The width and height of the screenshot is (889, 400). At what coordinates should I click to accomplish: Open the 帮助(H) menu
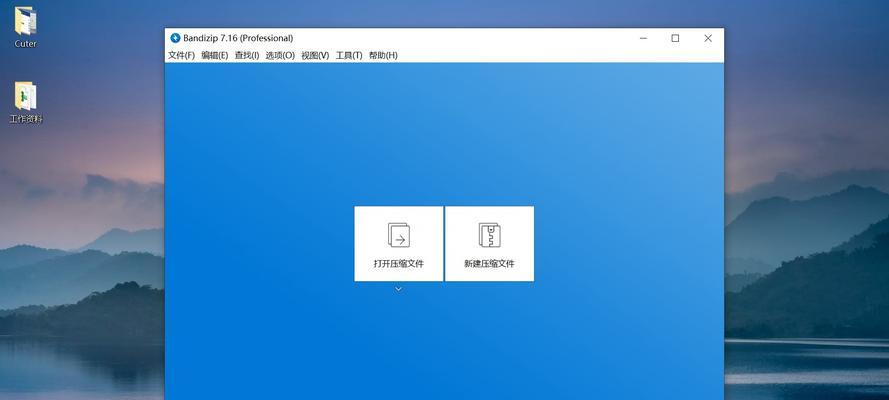coord(383,56)
